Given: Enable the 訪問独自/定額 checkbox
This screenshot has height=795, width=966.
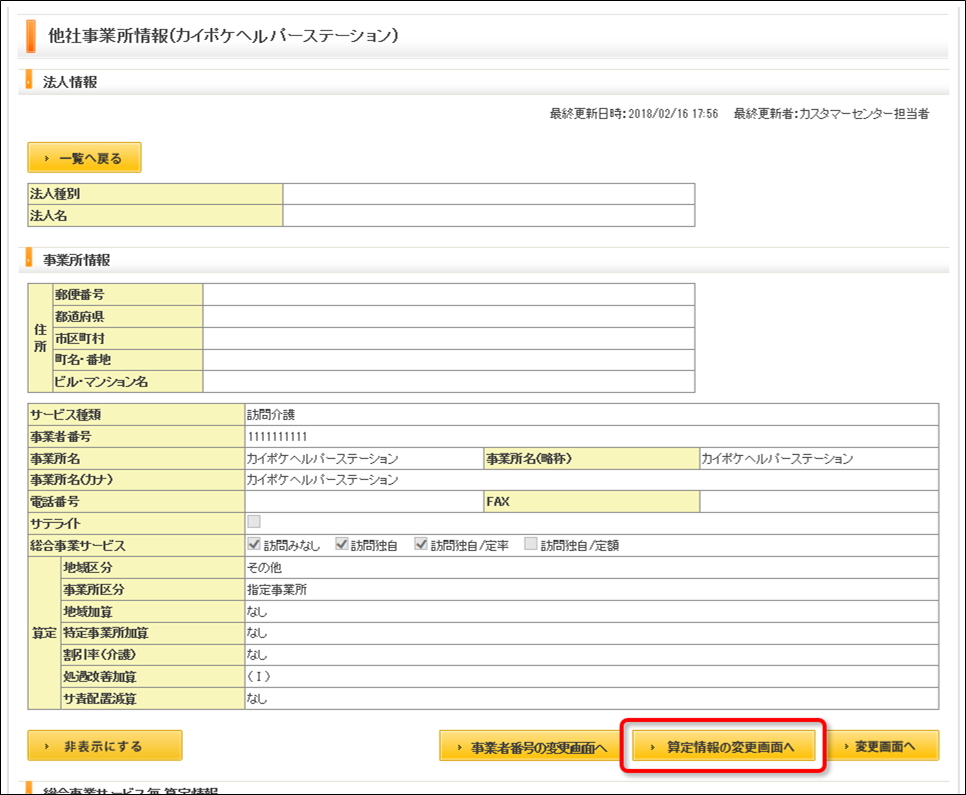Looking at the screenshot, I should [530, 544].
